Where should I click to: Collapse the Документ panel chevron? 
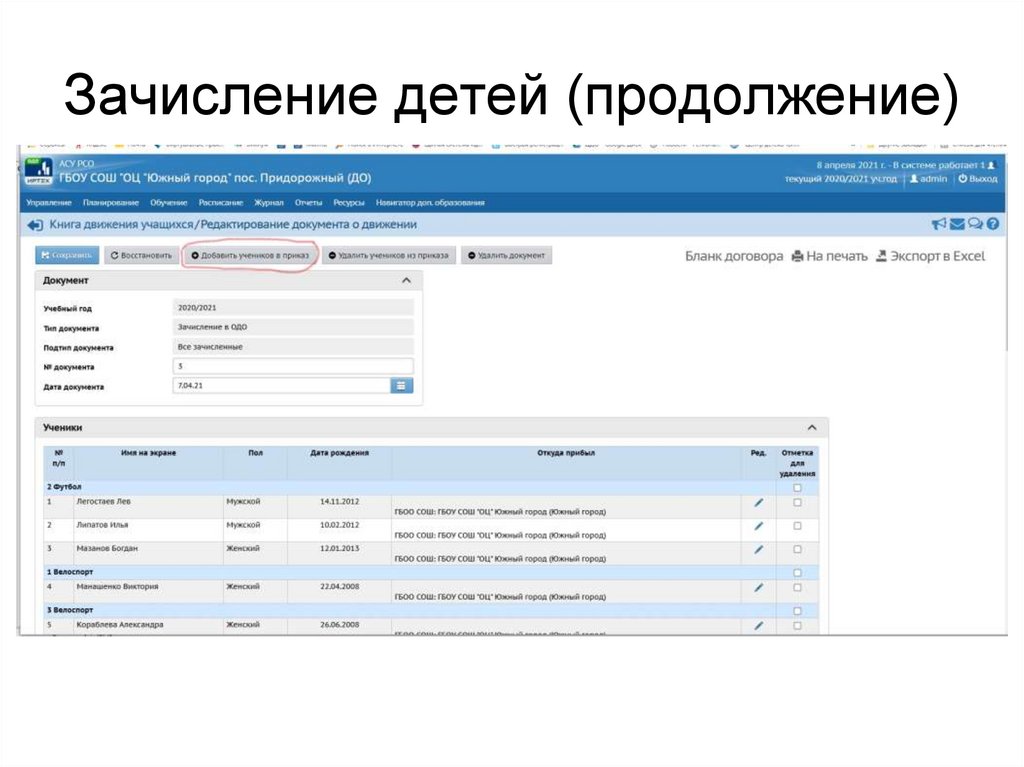tap(406, 280)
